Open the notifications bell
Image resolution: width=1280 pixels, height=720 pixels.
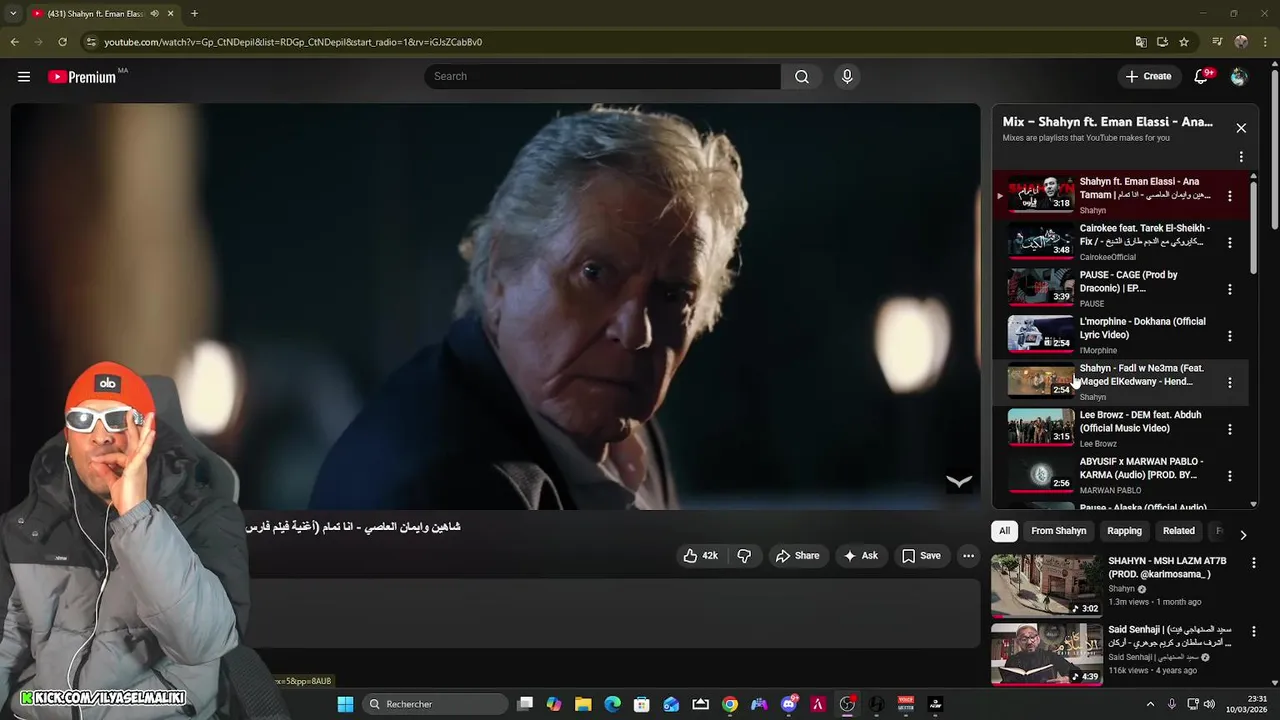(x=1202, y=77)
